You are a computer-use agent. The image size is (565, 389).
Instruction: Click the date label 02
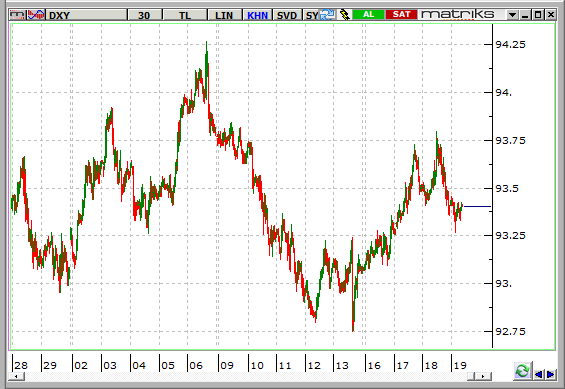click(81, 366)
